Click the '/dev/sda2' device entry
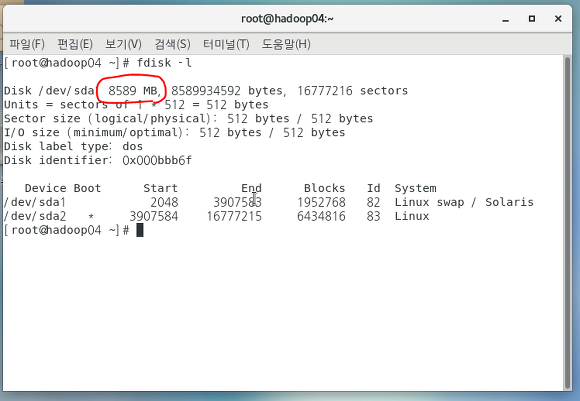The width and height of the screenshot is (580, 401). click(x=35, y=216)
